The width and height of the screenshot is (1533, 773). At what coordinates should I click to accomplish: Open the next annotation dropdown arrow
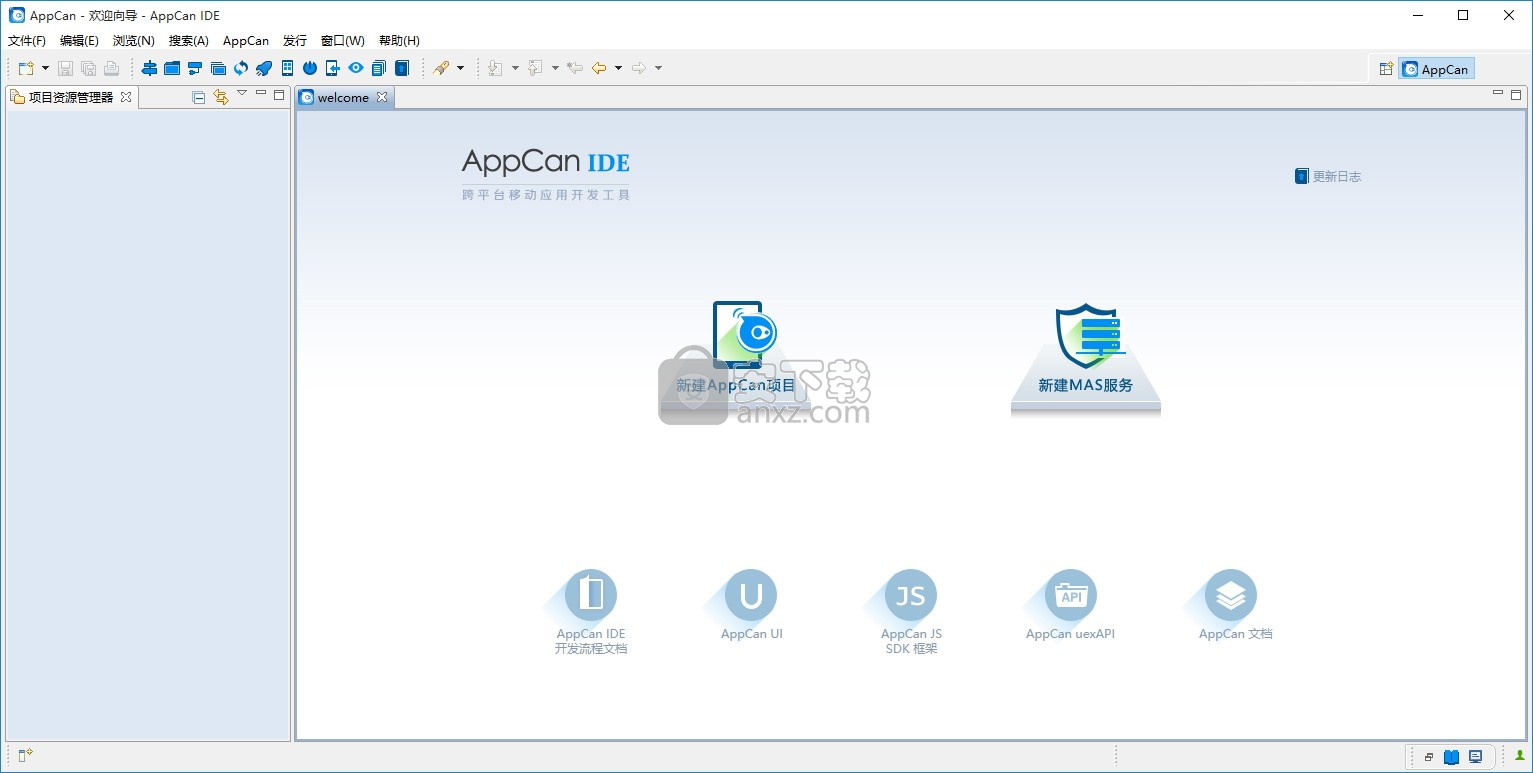click(x=515, y=68)
